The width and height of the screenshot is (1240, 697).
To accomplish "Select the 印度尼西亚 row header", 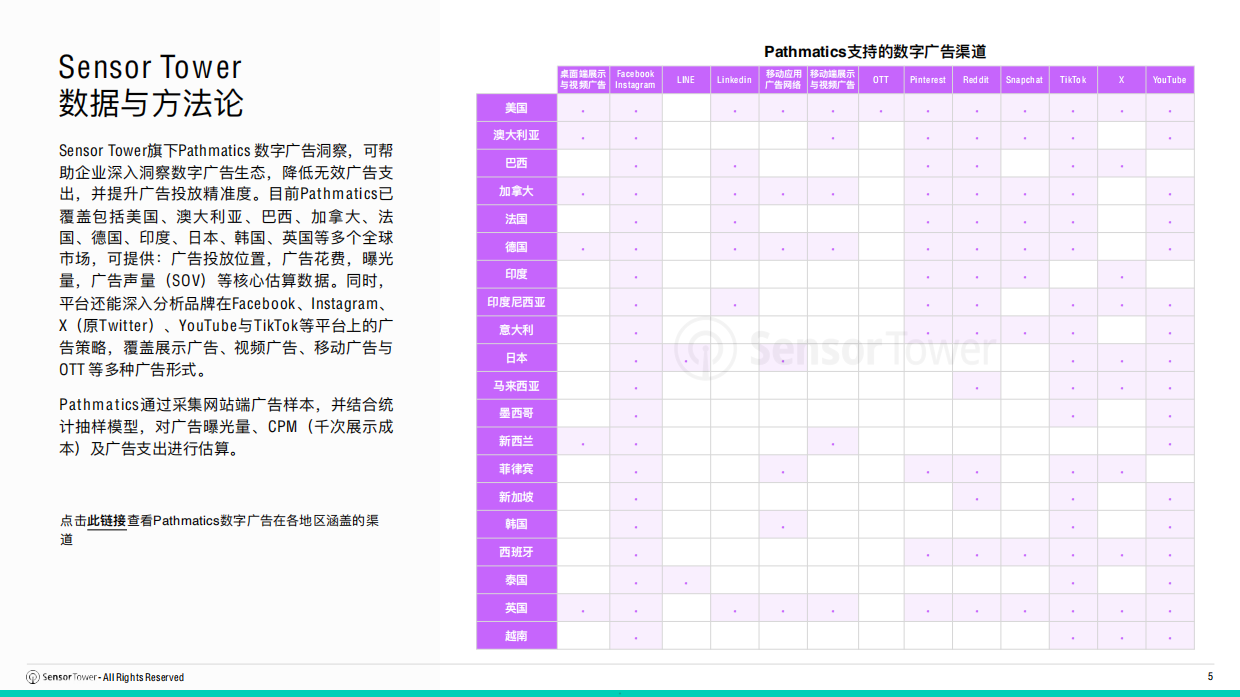I will (x=516, y=302).
